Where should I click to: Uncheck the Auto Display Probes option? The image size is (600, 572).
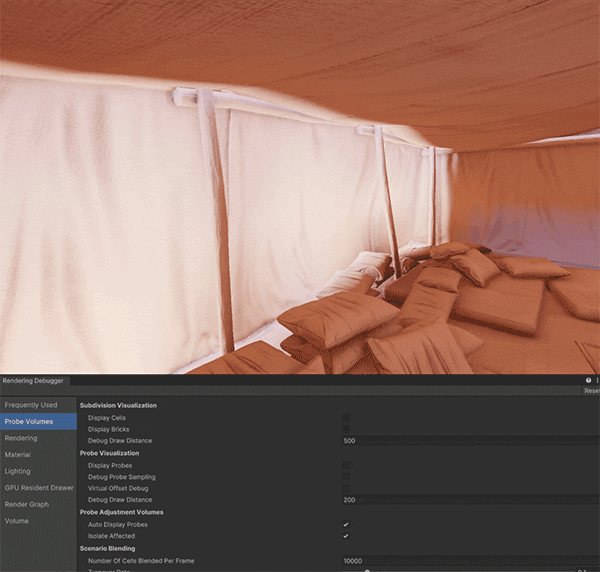coord(346,524)
